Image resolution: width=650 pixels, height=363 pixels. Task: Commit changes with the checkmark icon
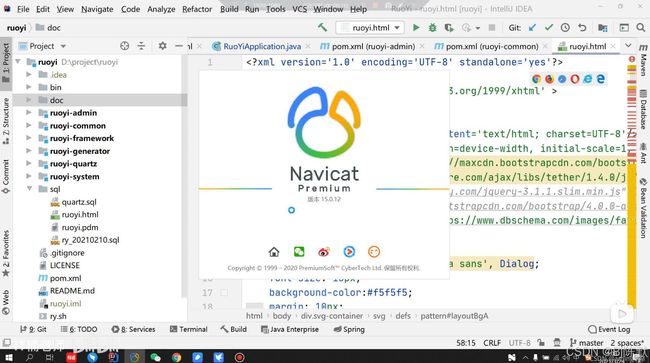tap(549, 27)
